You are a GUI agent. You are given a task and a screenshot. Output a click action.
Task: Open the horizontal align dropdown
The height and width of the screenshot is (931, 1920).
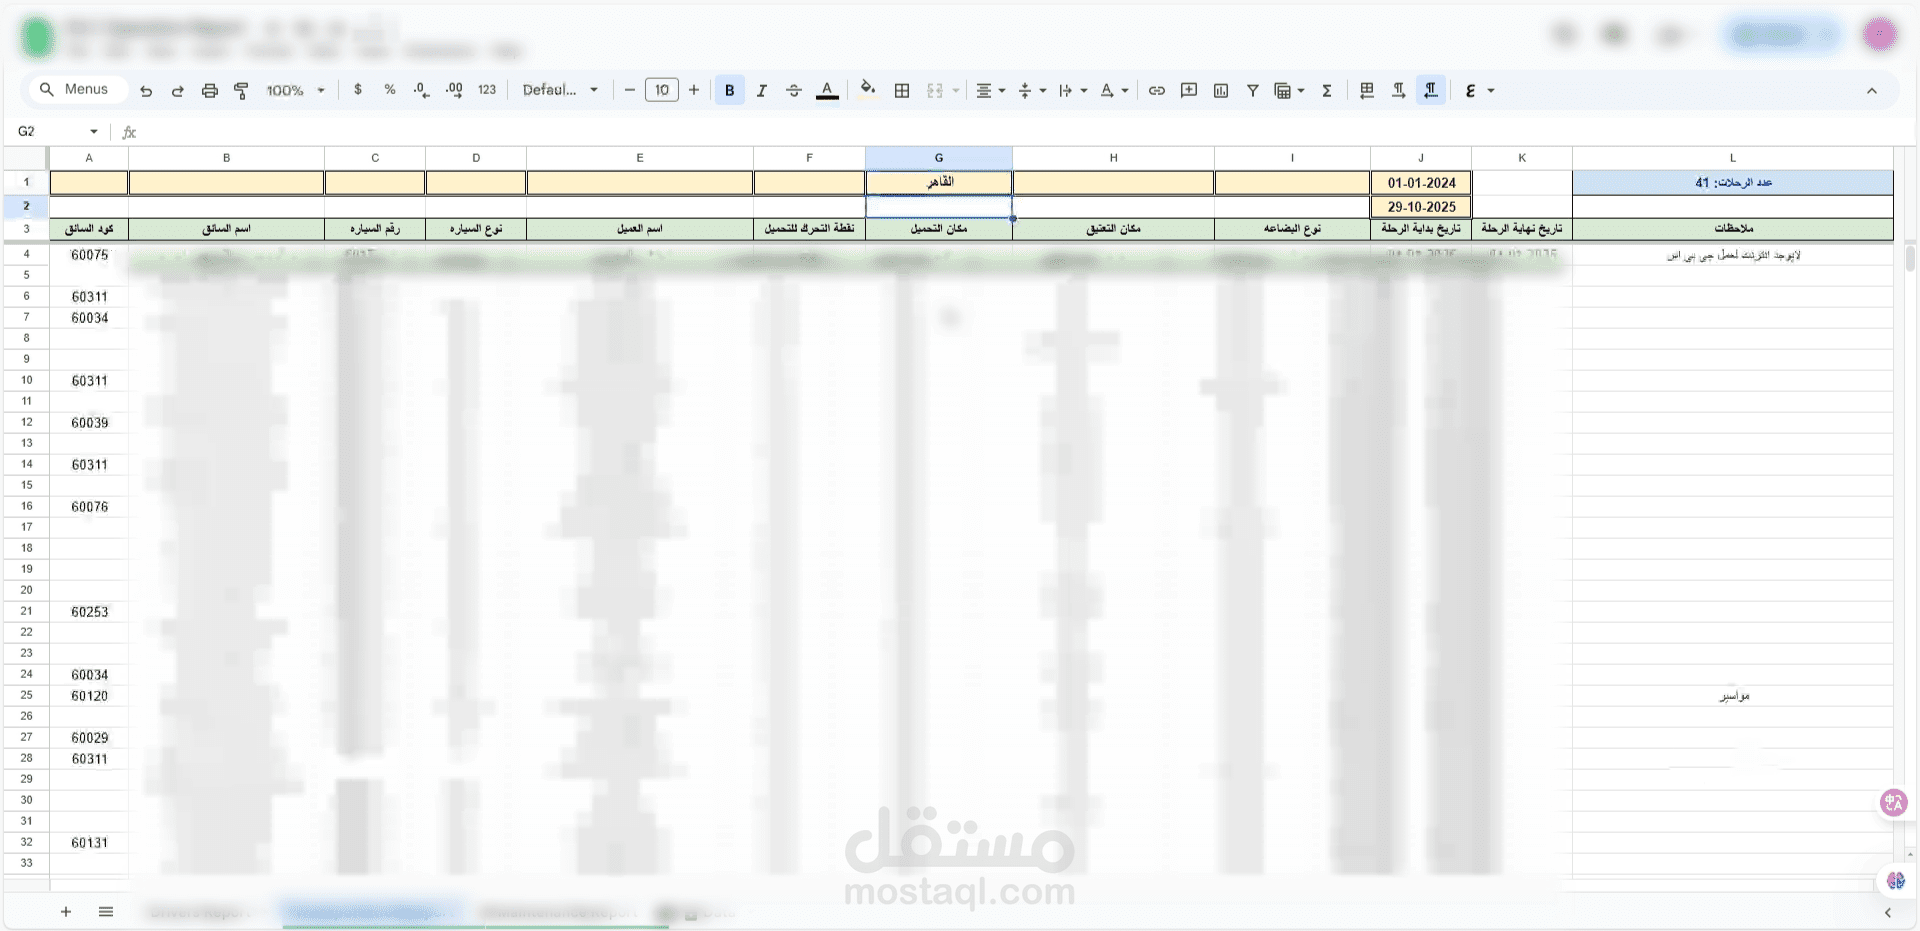pos(990,91)
